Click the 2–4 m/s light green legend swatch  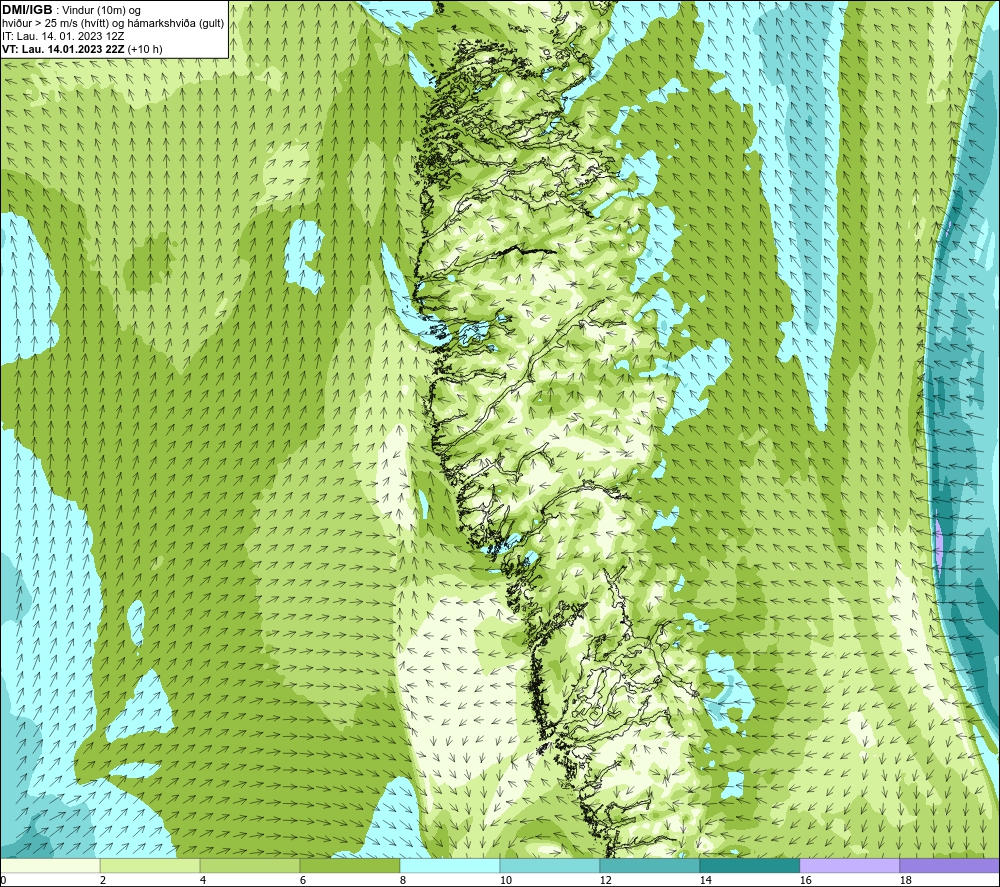150,866
